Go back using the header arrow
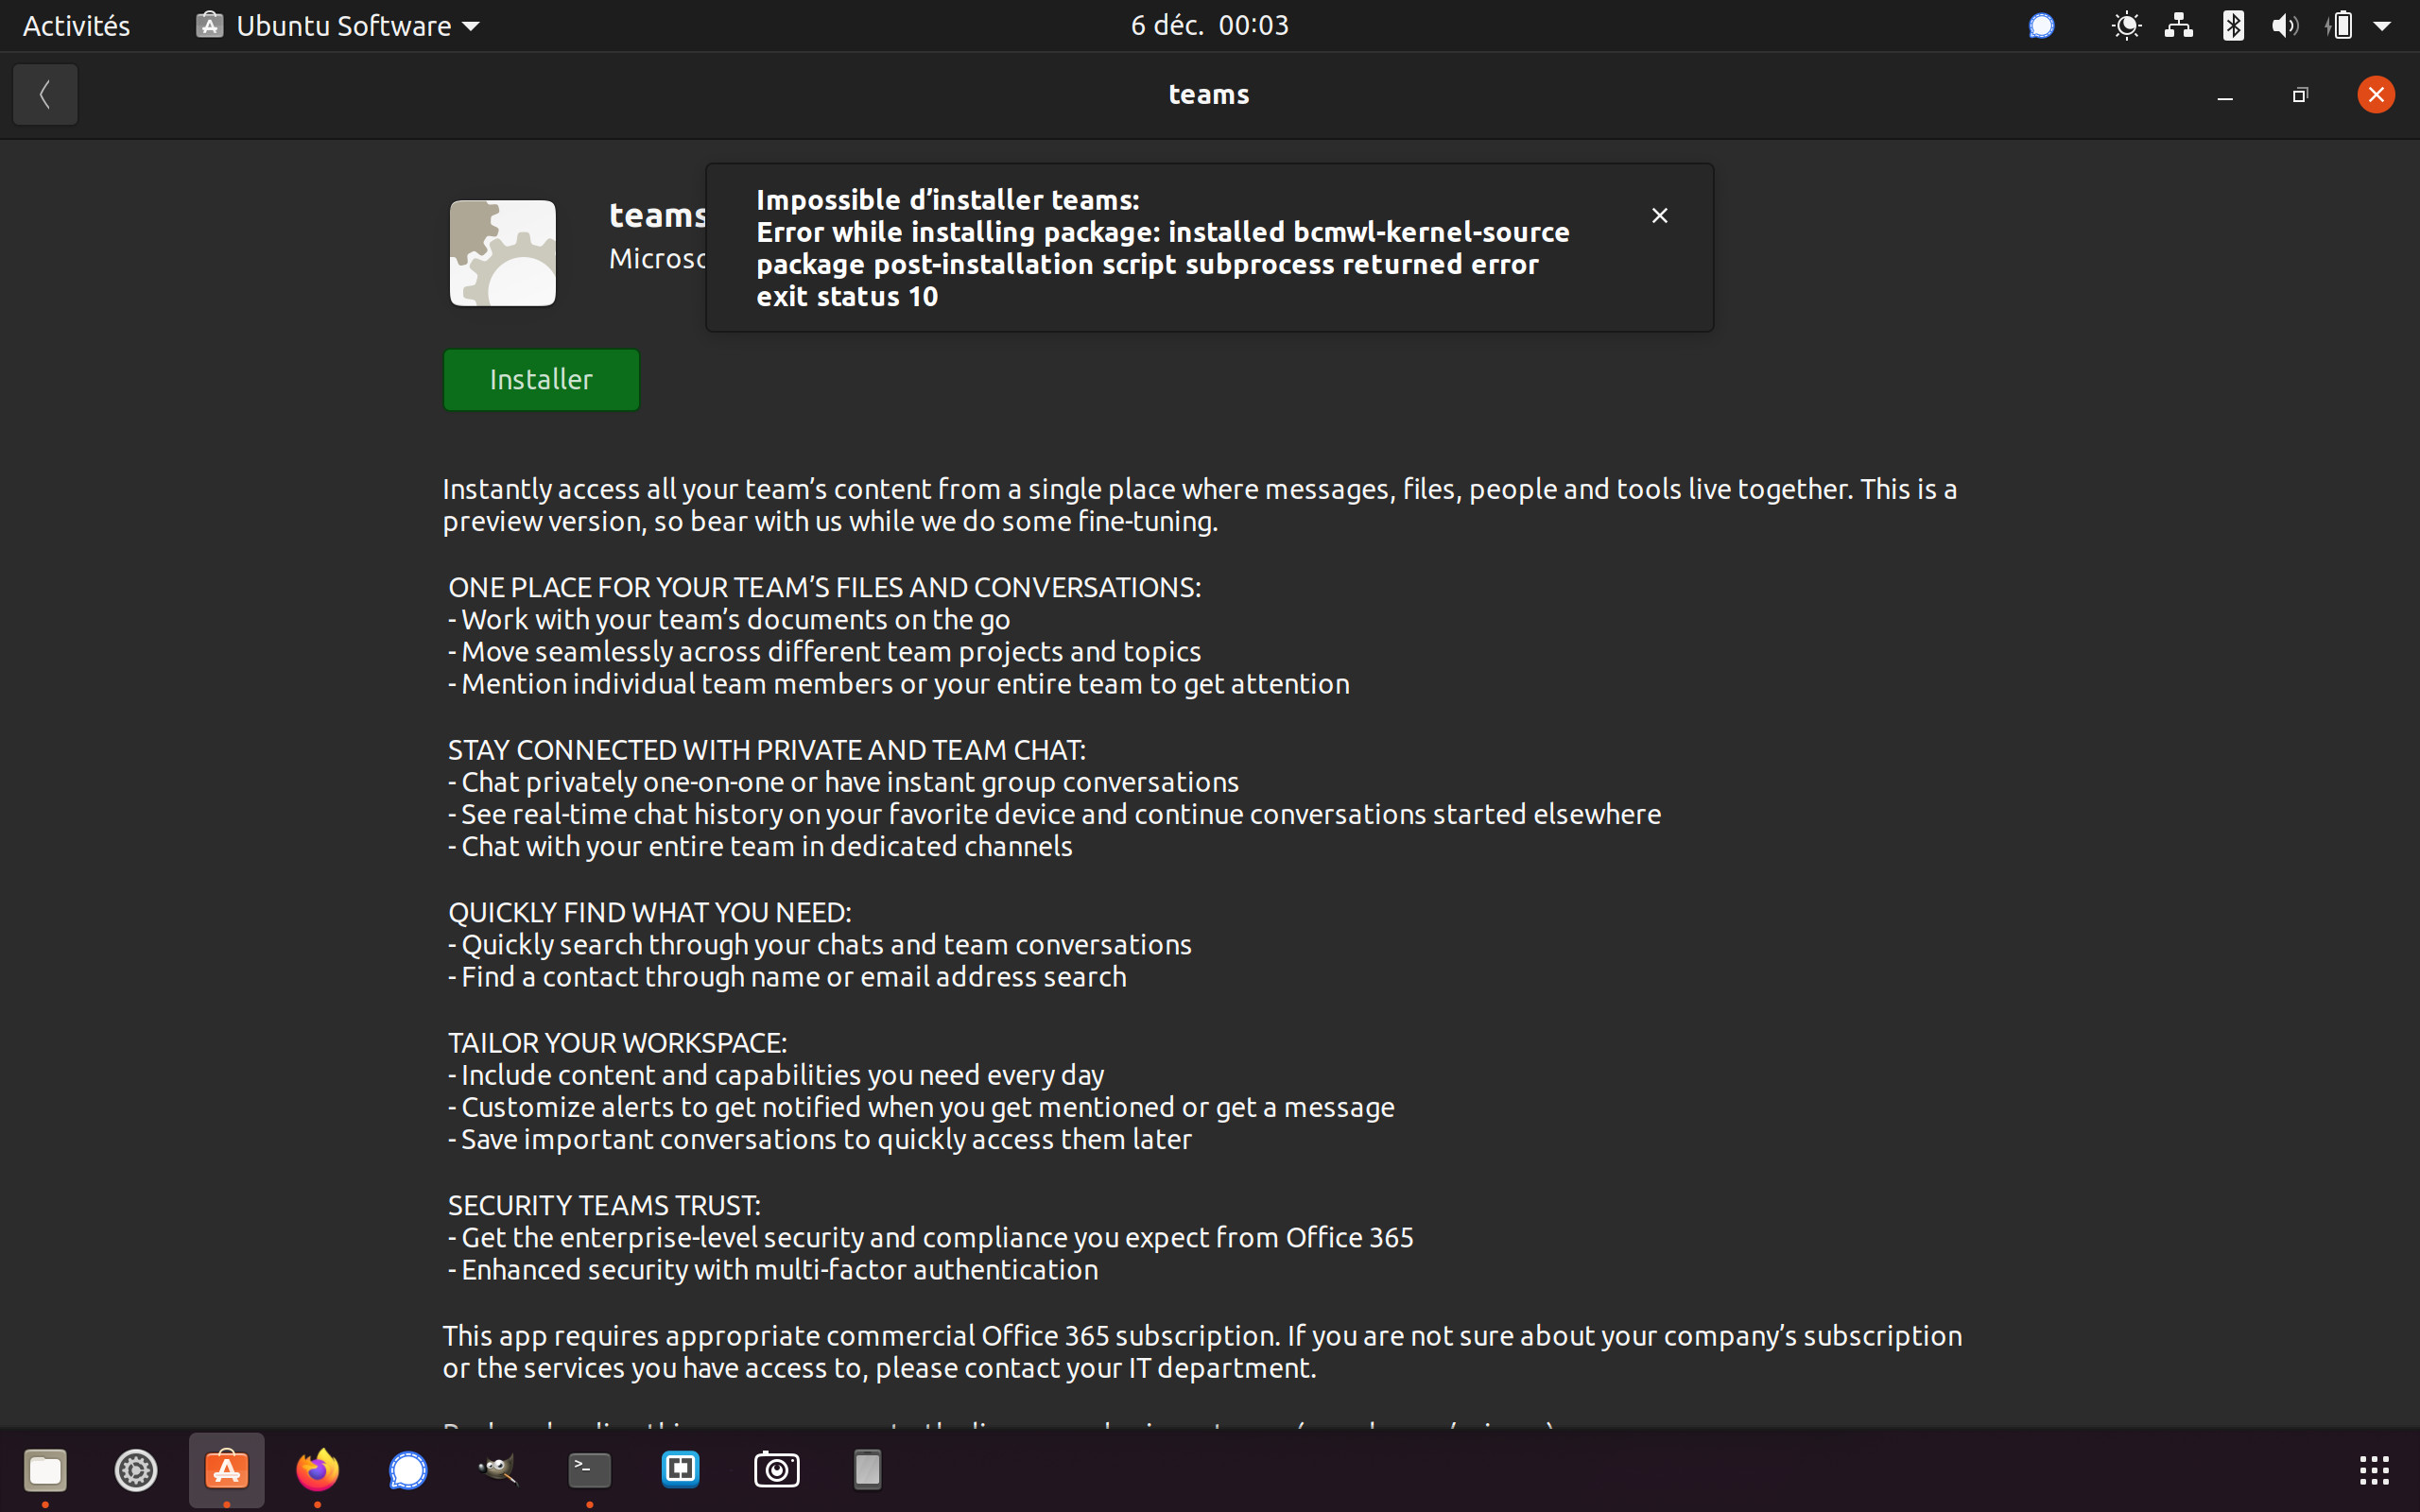This screenshot has height=1512, width=2420. coord(45,95)
